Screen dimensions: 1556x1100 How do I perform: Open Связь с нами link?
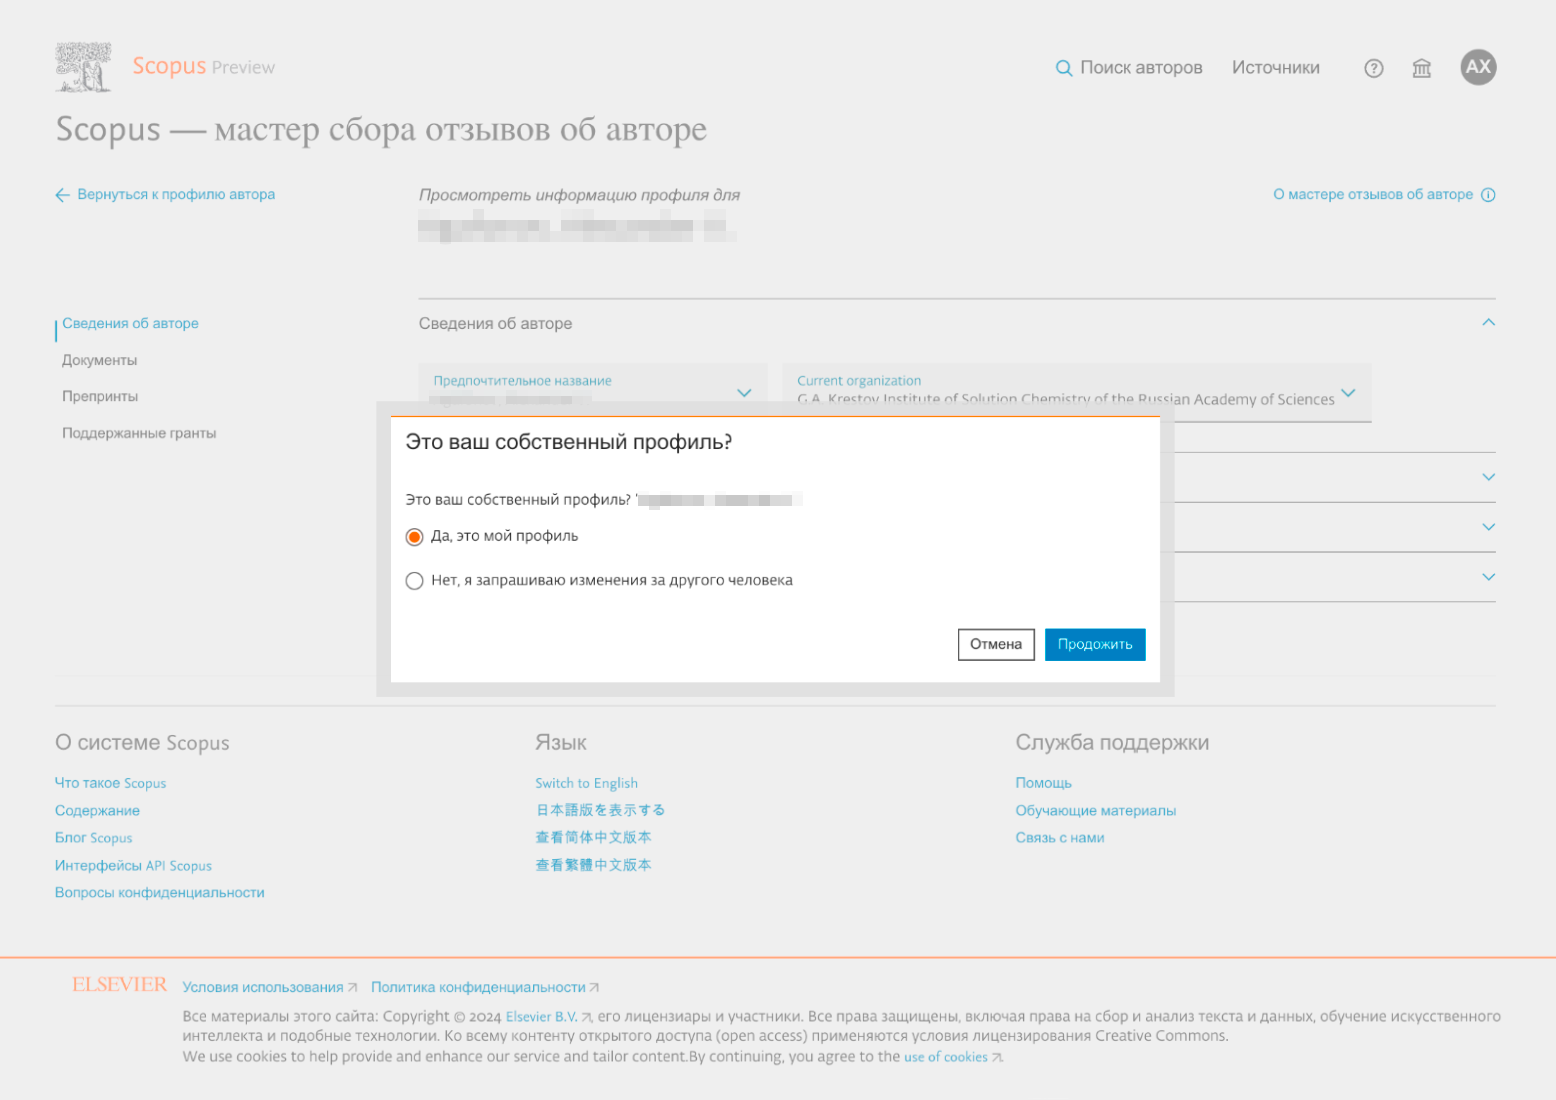point(1060,838)
